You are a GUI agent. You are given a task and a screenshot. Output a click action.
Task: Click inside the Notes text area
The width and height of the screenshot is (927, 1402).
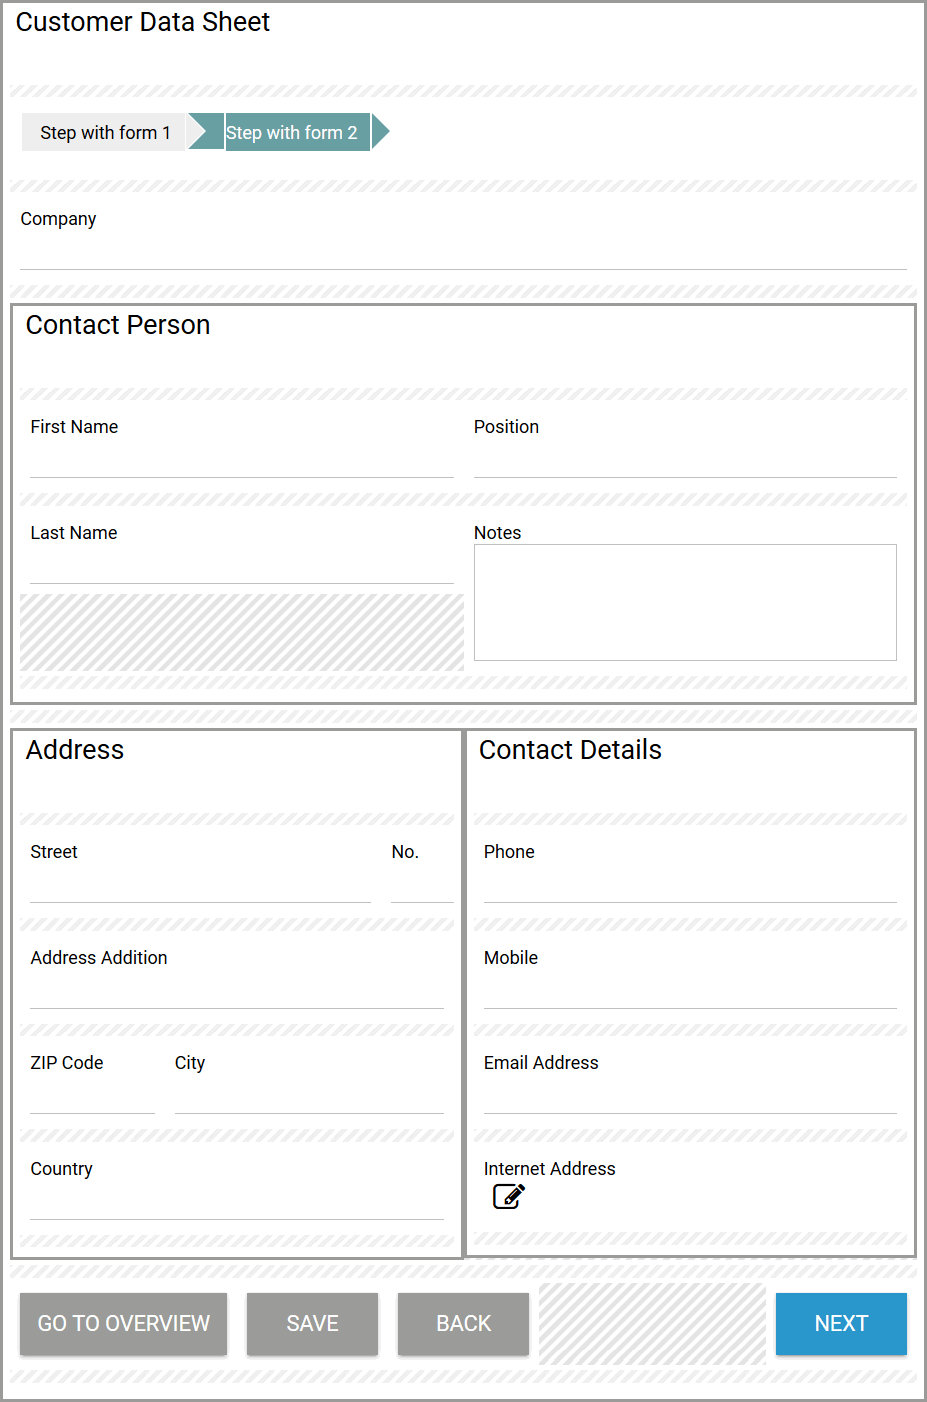click(x=684, y=602)
